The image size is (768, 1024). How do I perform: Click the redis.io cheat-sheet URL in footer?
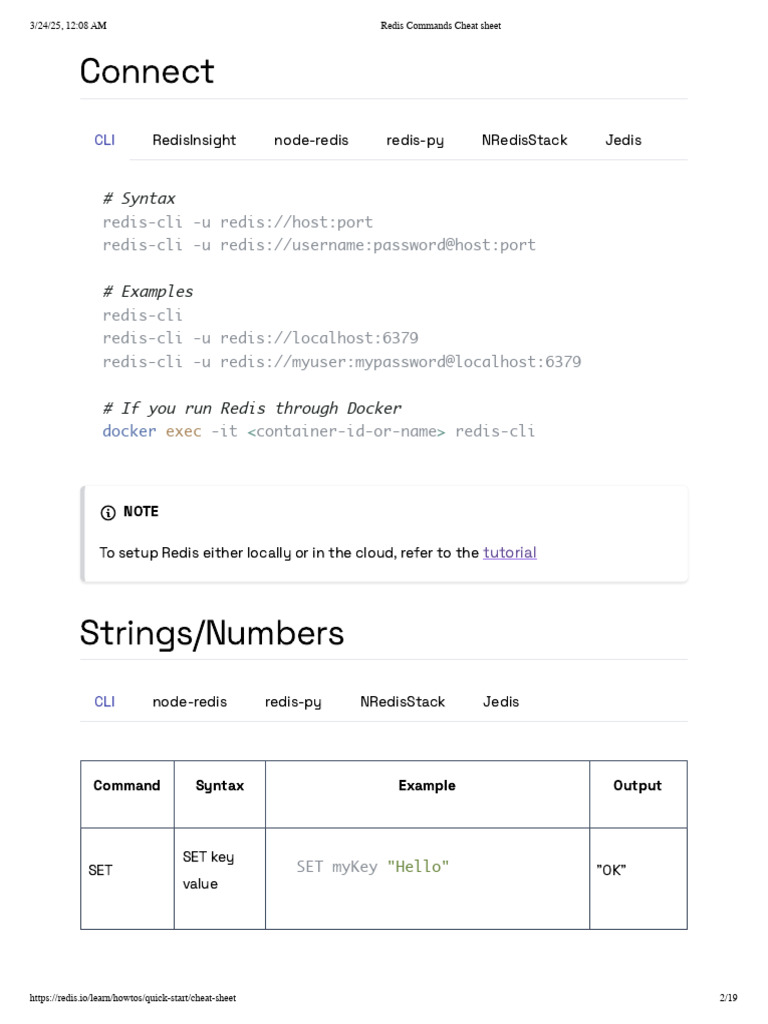pyautogui.click(x=133, y=998)
